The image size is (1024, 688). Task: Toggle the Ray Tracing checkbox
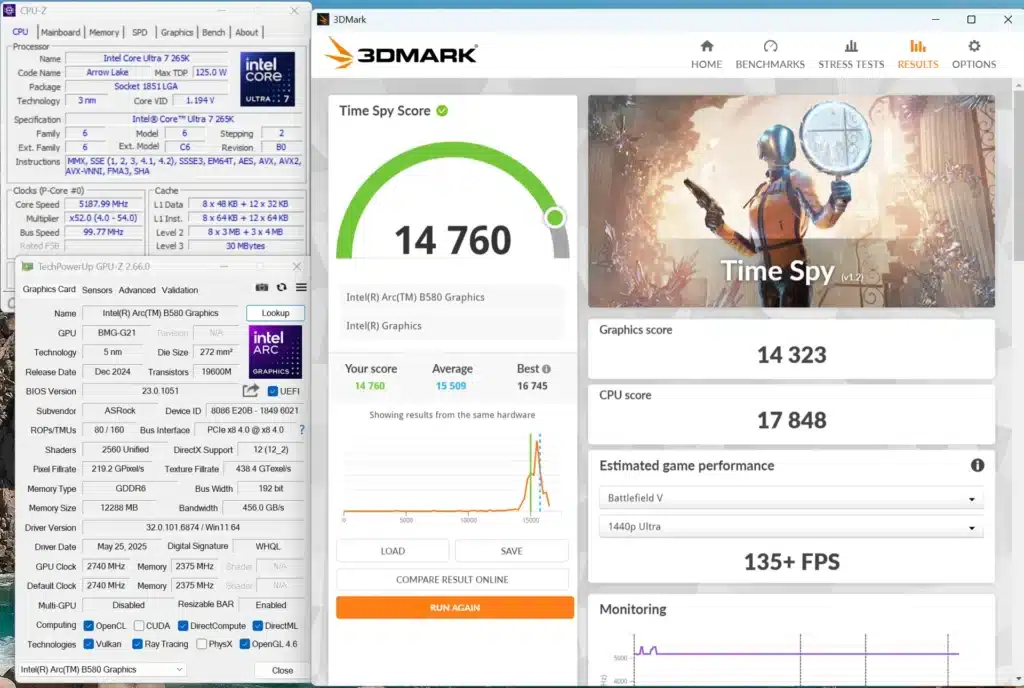[x=137, y=644]
